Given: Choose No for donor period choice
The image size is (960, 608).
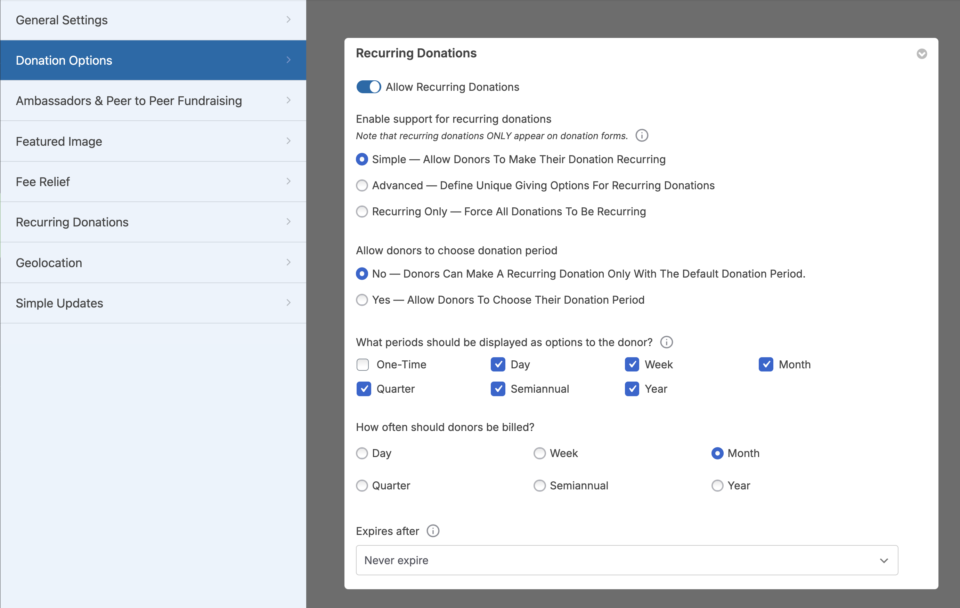Looking at the screenshot, I should click(362, 274).
